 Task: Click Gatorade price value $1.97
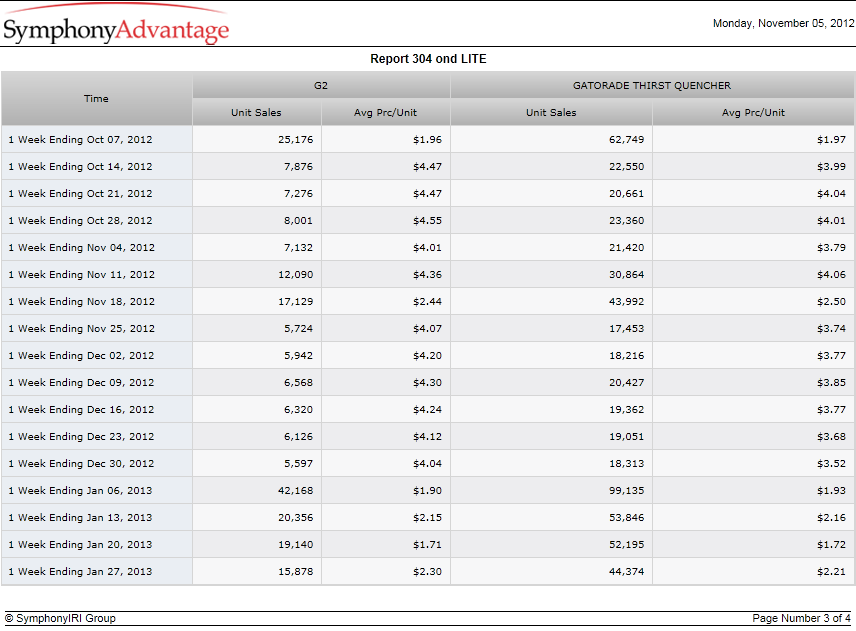(831, 139)
